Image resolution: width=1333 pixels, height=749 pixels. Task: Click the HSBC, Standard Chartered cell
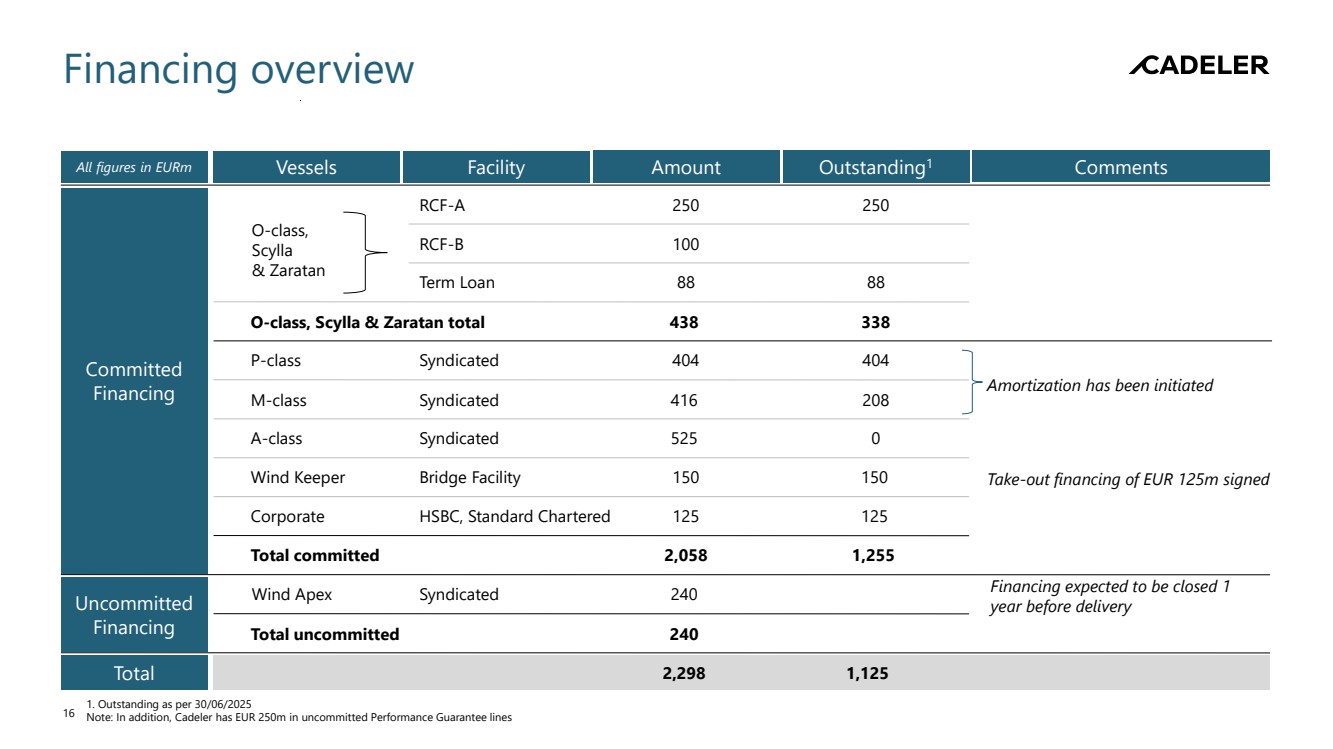[x=514, y=517]
